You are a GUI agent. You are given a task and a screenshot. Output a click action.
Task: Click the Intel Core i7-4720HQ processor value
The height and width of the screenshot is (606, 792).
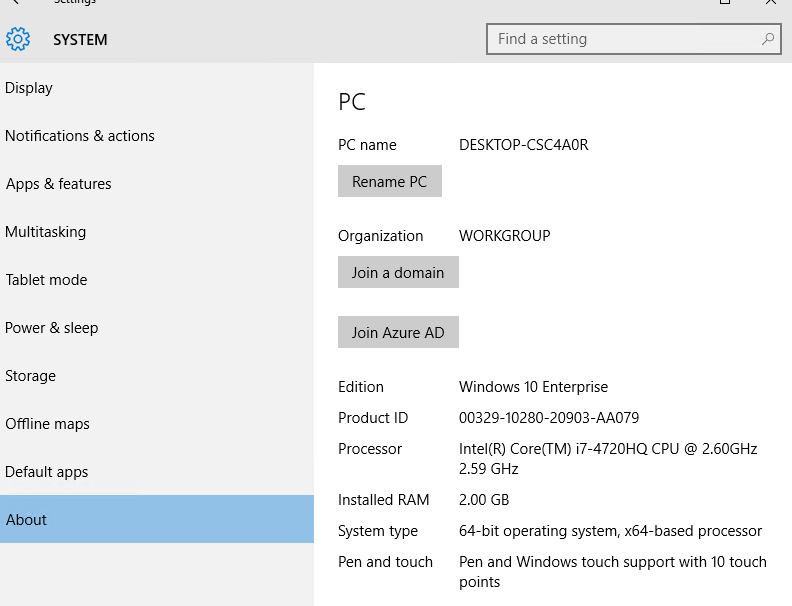[608, 459]
